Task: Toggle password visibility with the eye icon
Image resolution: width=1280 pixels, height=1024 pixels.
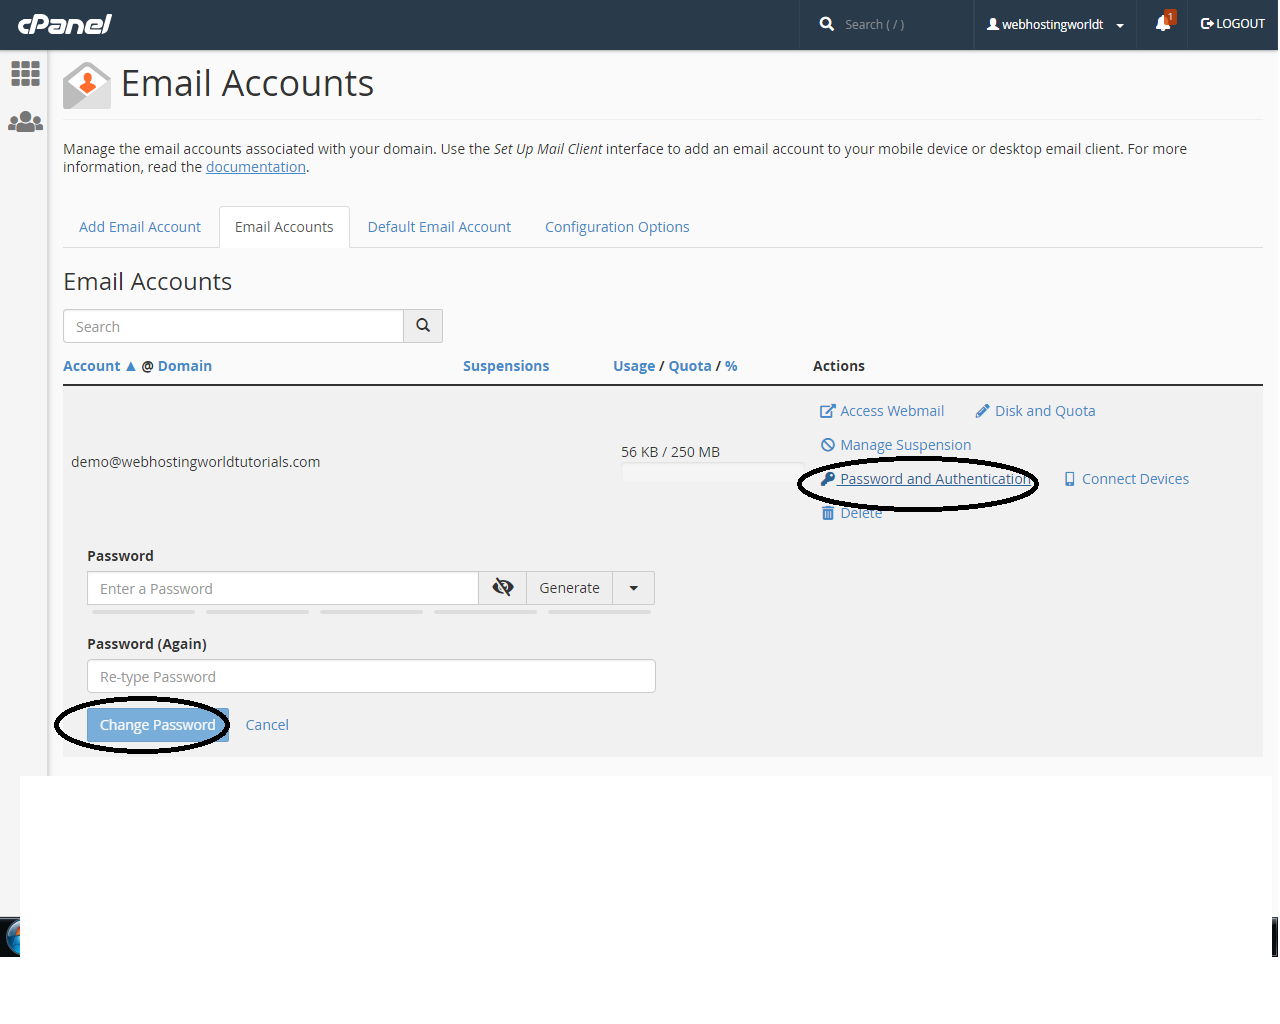Action: [x=503, y=587]
